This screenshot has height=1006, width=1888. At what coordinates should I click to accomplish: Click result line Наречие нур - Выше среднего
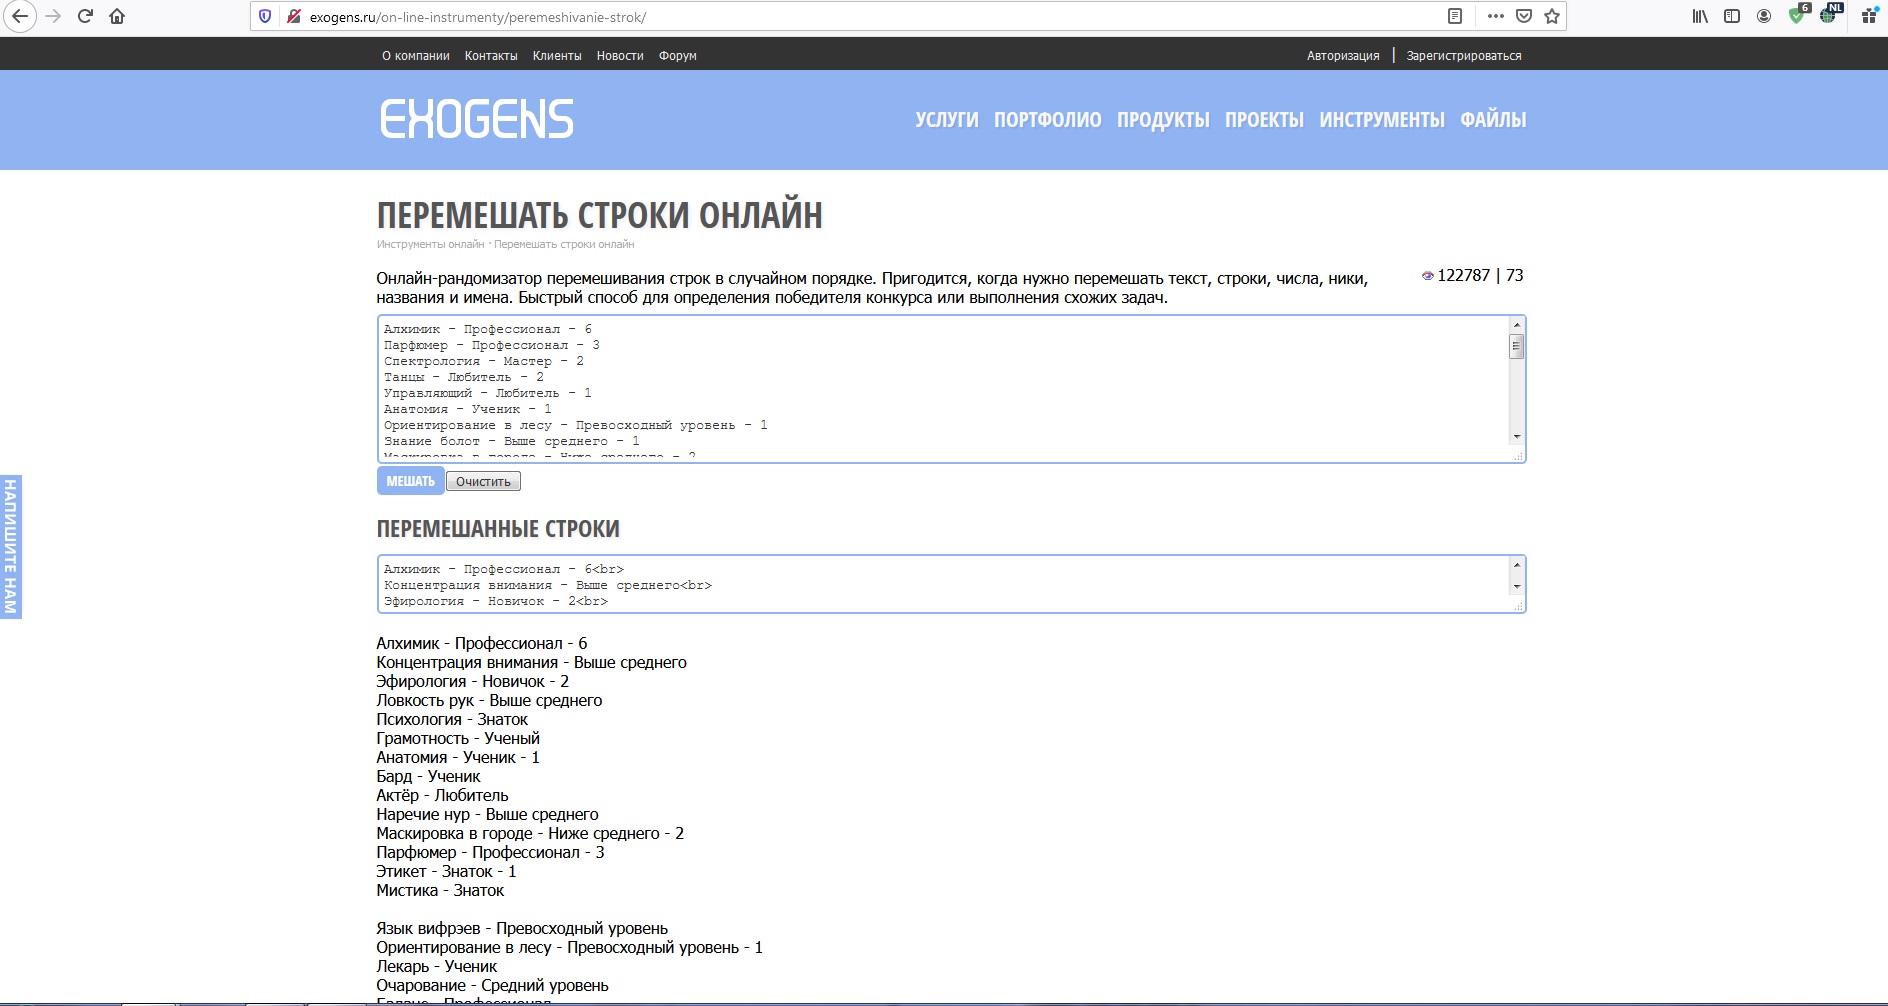click(487, 814)
